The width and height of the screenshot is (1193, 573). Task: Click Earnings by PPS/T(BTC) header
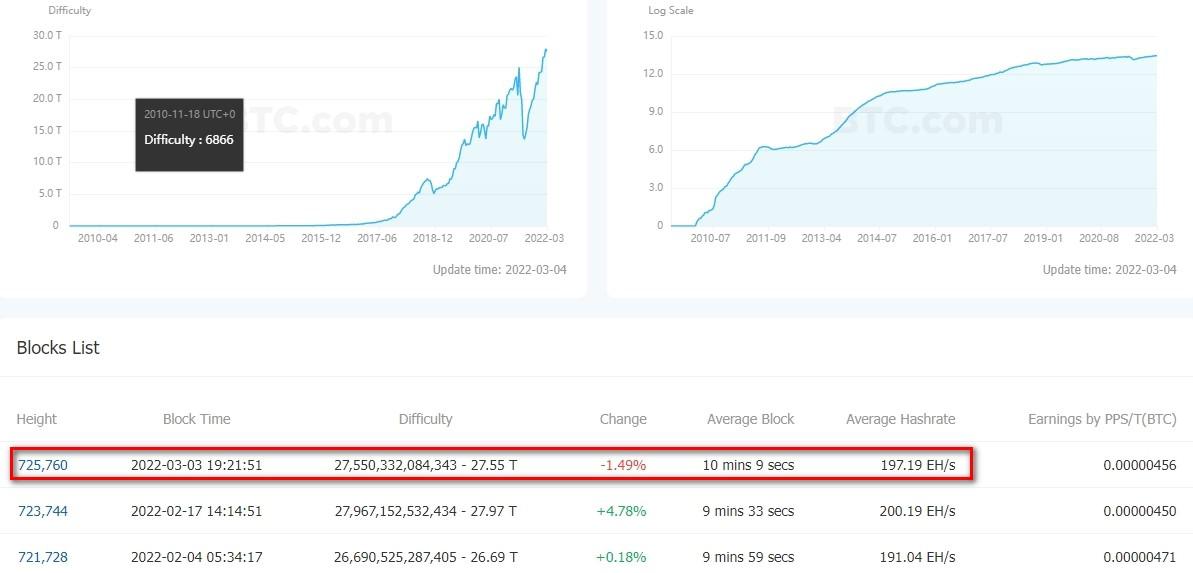click(x=1102, y=419)
